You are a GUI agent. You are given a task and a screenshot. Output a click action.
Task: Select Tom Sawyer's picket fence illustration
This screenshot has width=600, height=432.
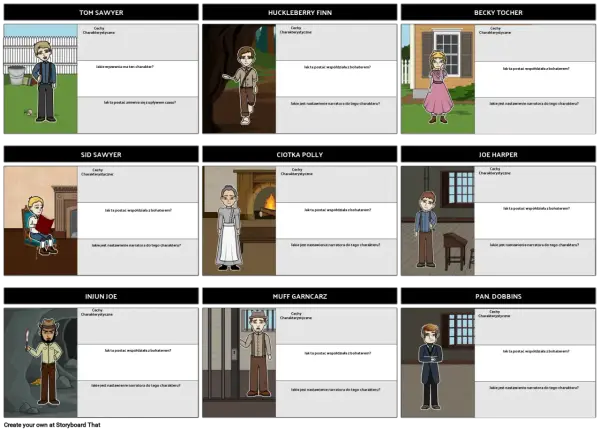pyautogui.click(x=41, y=79)
